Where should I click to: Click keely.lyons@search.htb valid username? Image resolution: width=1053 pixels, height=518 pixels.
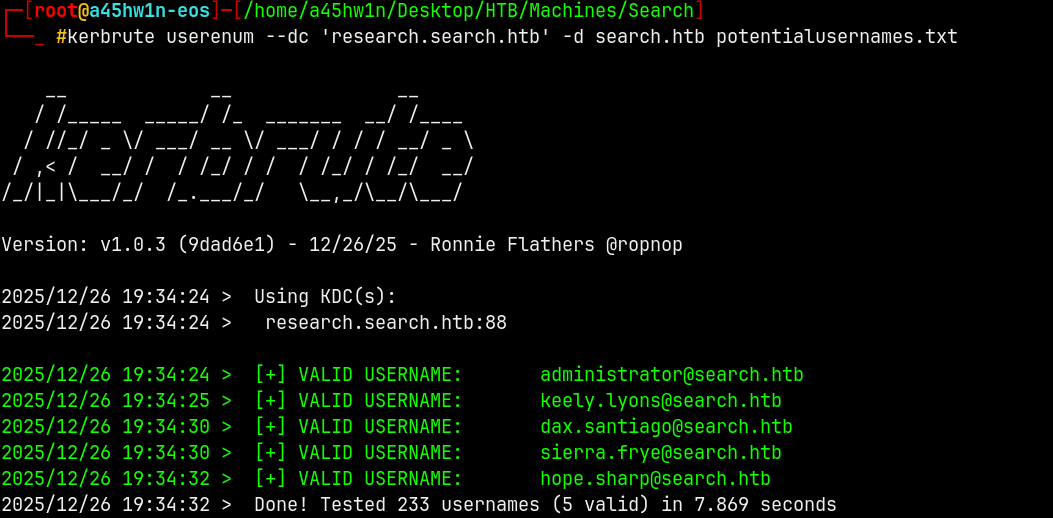(660, 401)
